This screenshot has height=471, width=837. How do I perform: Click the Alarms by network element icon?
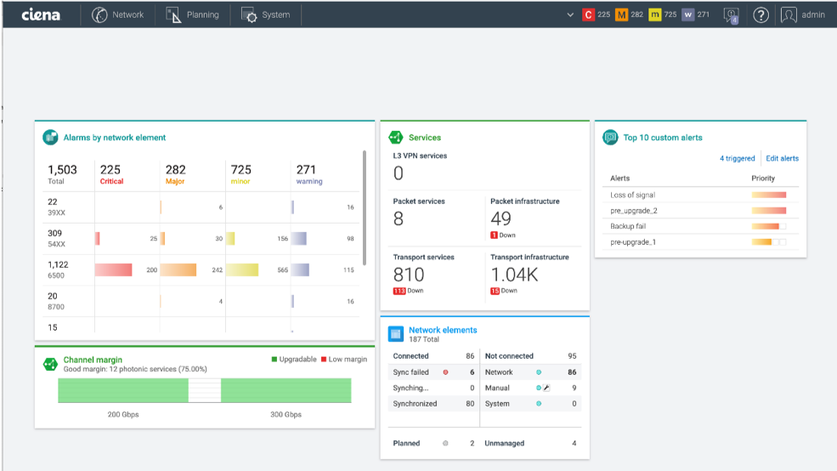(50, 137)
